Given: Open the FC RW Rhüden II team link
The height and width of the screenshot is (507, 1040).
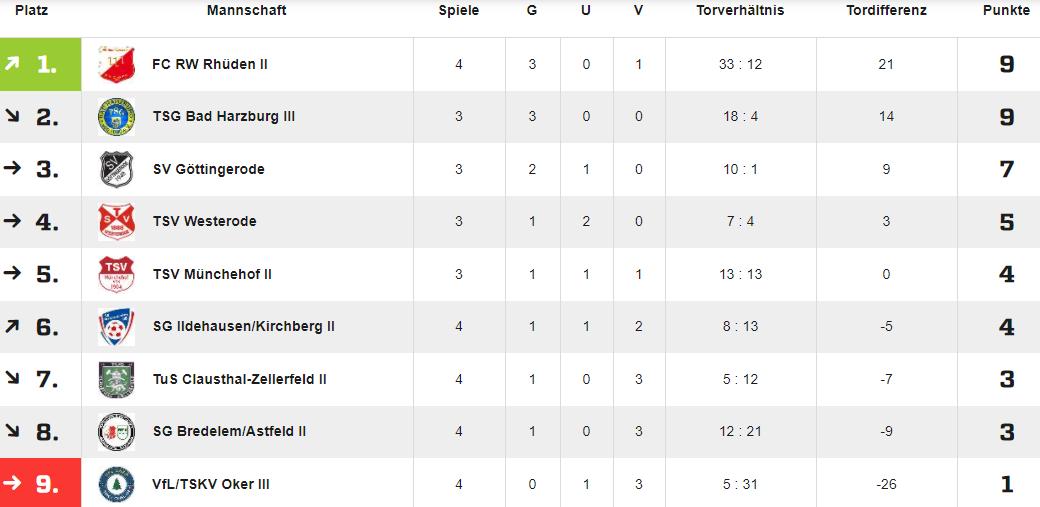Looking at the screenshot, I should (x=210, y=64).
